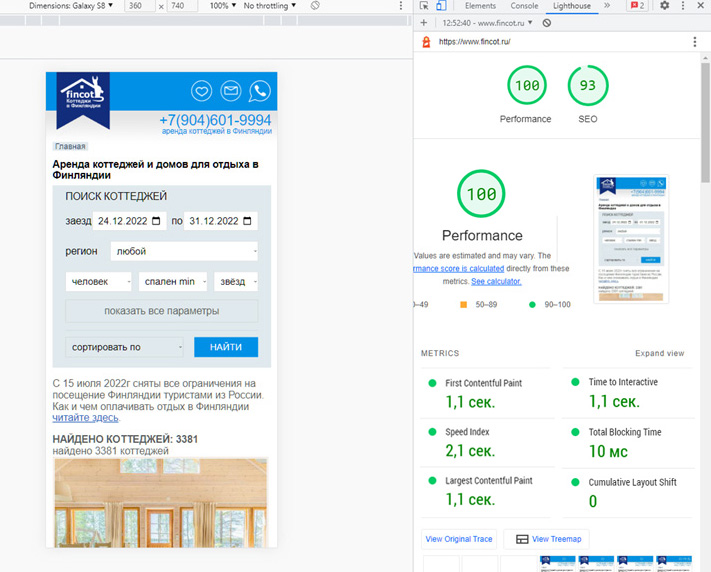The image size is (711, 572).
Task: Click the Total Blocking Time metric
Action: coord(628,443)
